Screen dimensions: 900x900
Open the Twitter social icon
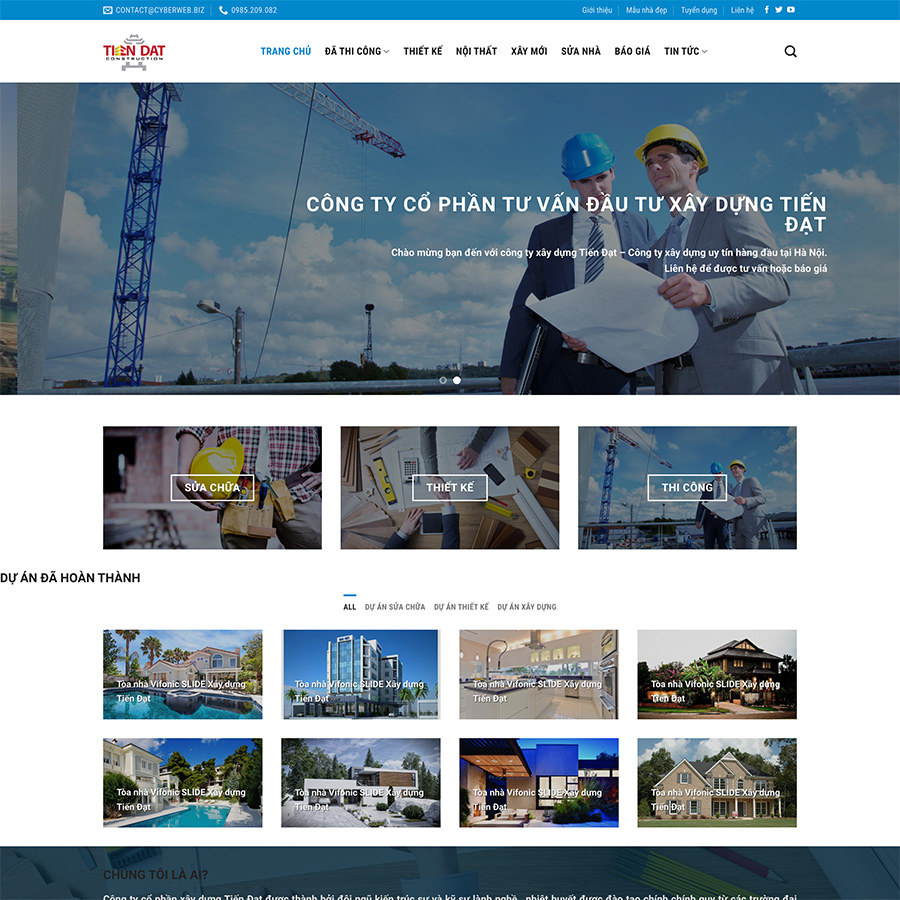click(x=779, y=10)
